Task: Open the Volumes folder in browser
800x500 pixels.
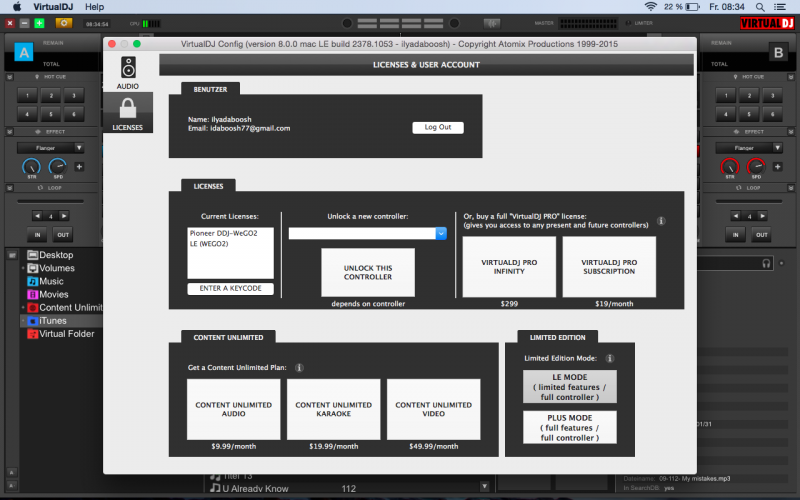Action: [51, 268]
